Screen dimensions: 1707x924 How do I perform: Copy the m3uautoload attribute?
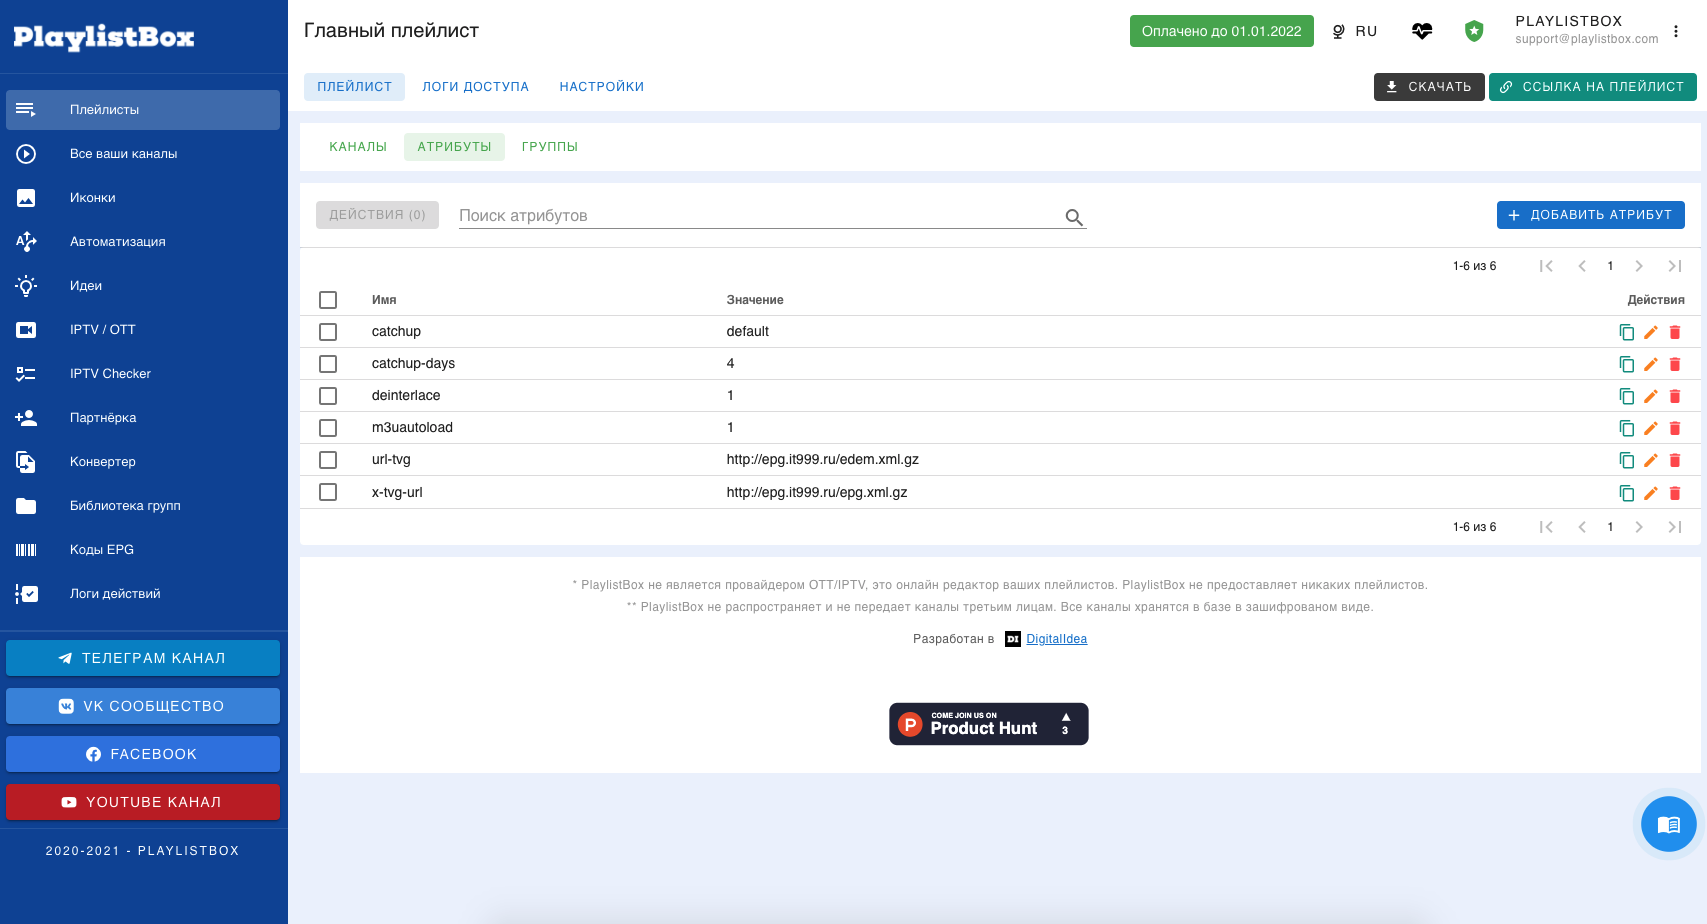pyautogui.click(x=1627, y=428)
